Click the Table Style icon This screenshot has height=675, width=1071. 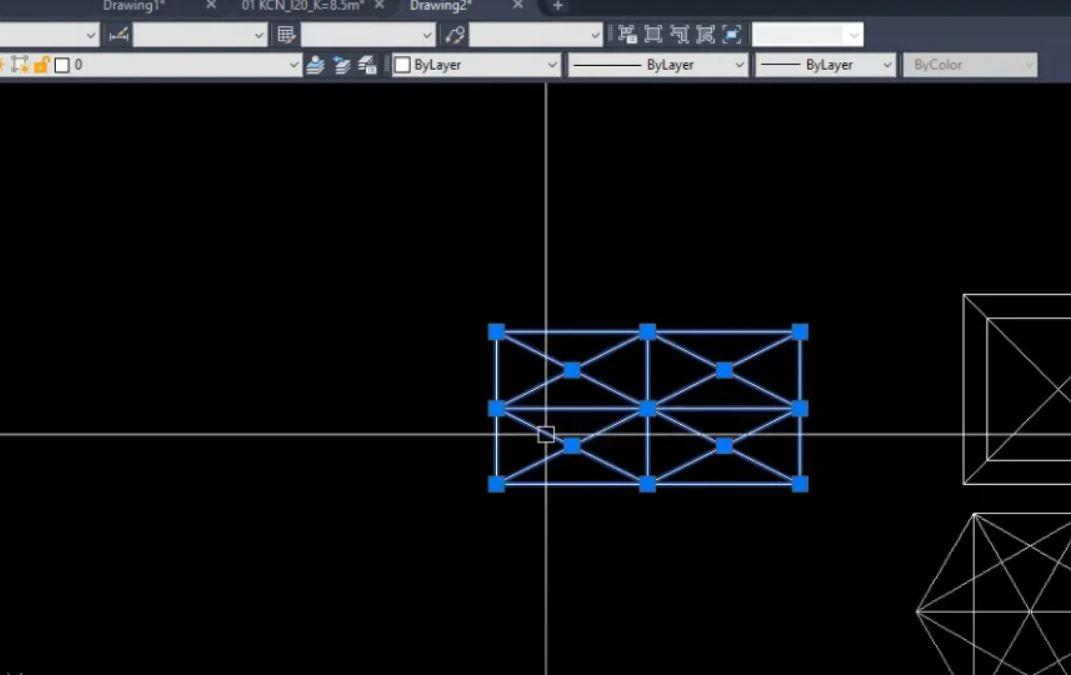pos(287,33)
